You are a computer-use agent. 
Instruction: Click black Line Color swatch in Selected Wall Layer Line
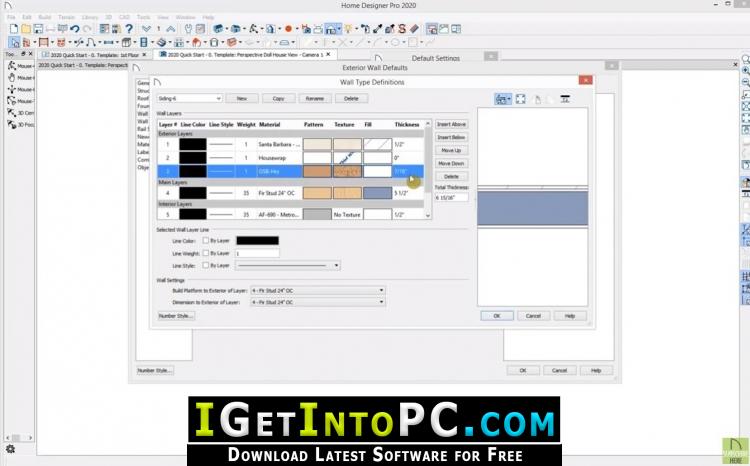pyautogui.click(x=257, y=241)
